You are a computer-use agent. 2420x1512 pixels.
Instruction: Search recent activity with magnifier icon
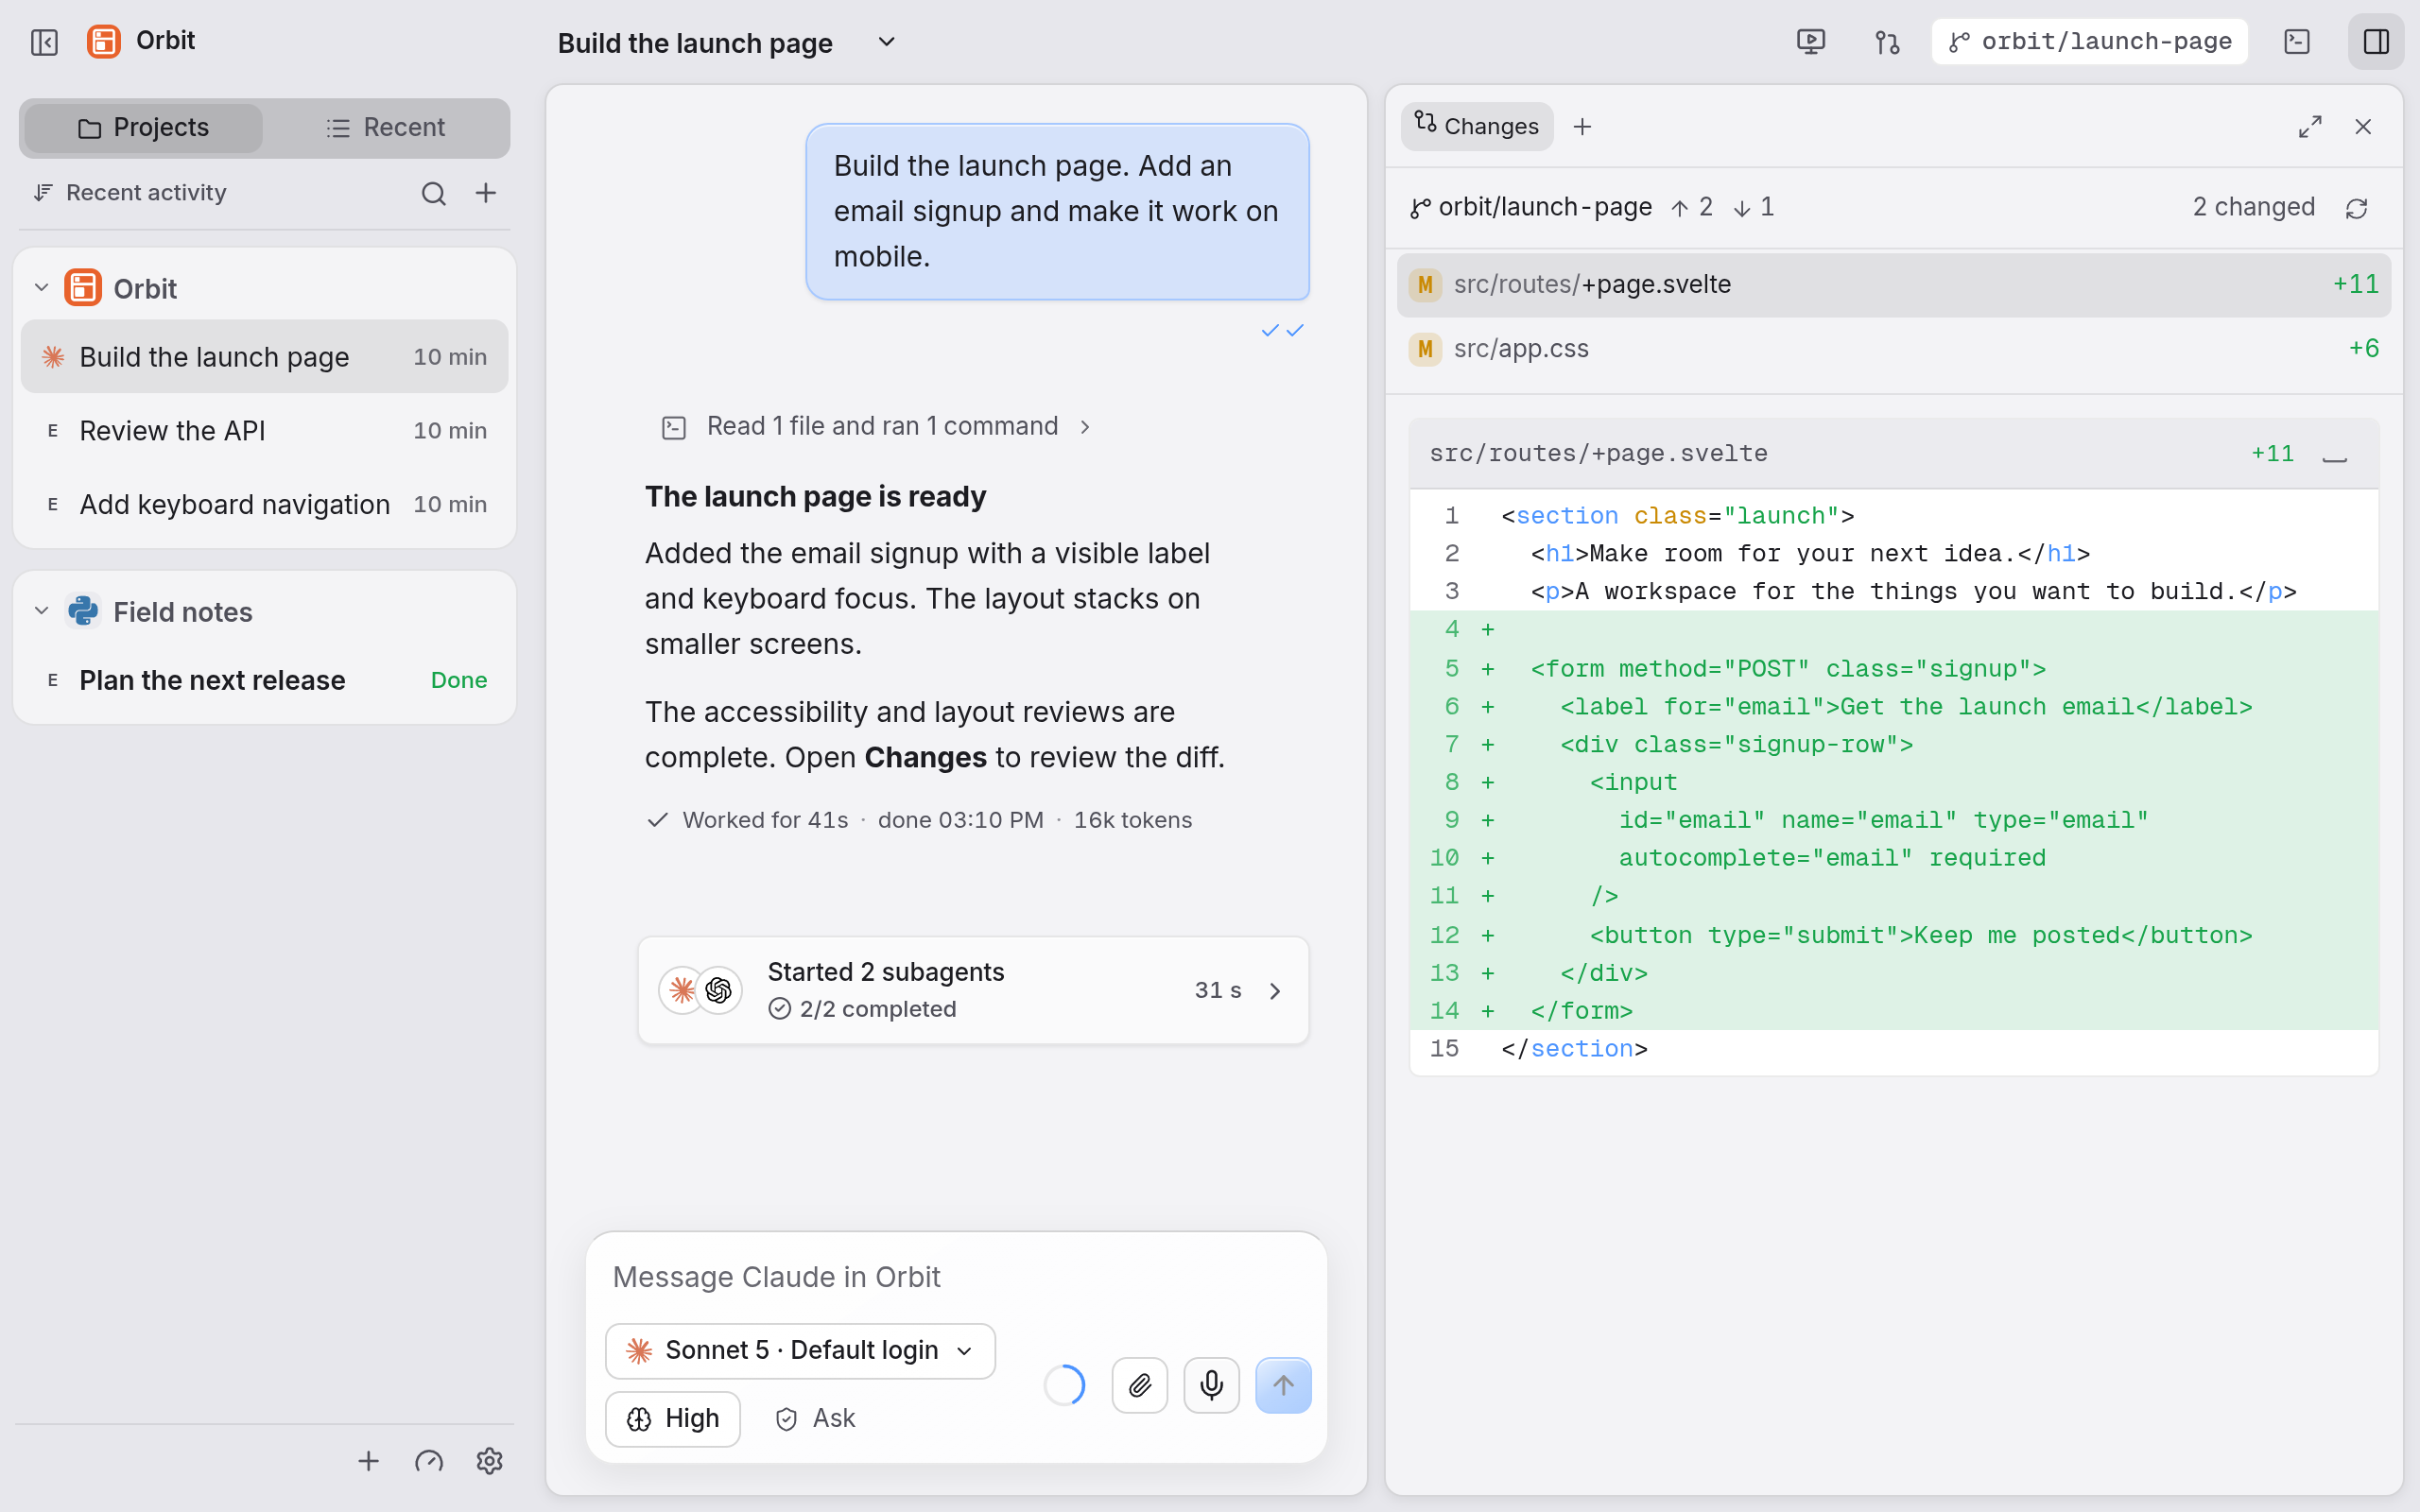tap(433, 193)
